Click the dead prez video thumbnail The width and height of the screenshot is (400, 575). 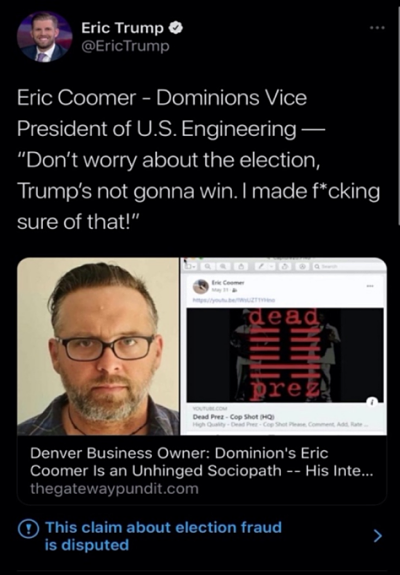(285, 355)
